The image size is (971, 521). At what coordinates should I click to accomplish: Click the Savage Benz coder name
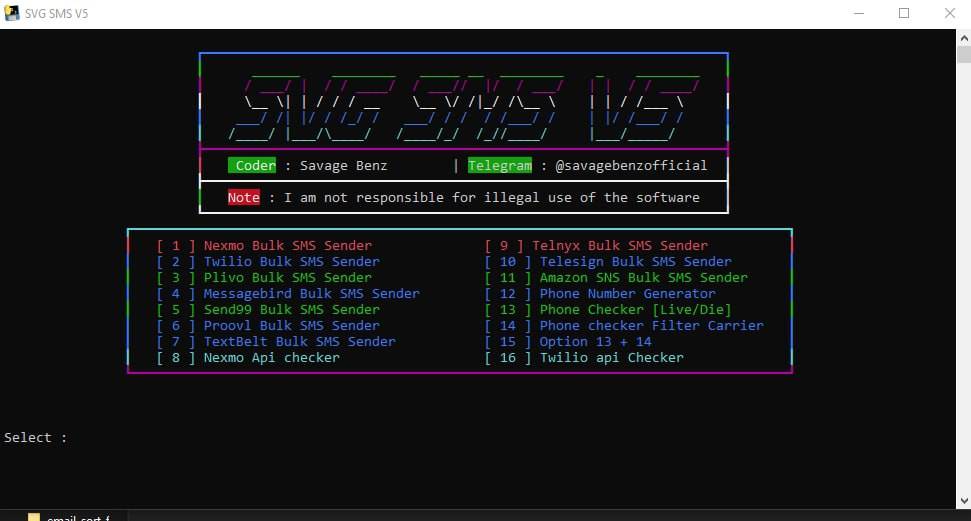coord(344,166)
